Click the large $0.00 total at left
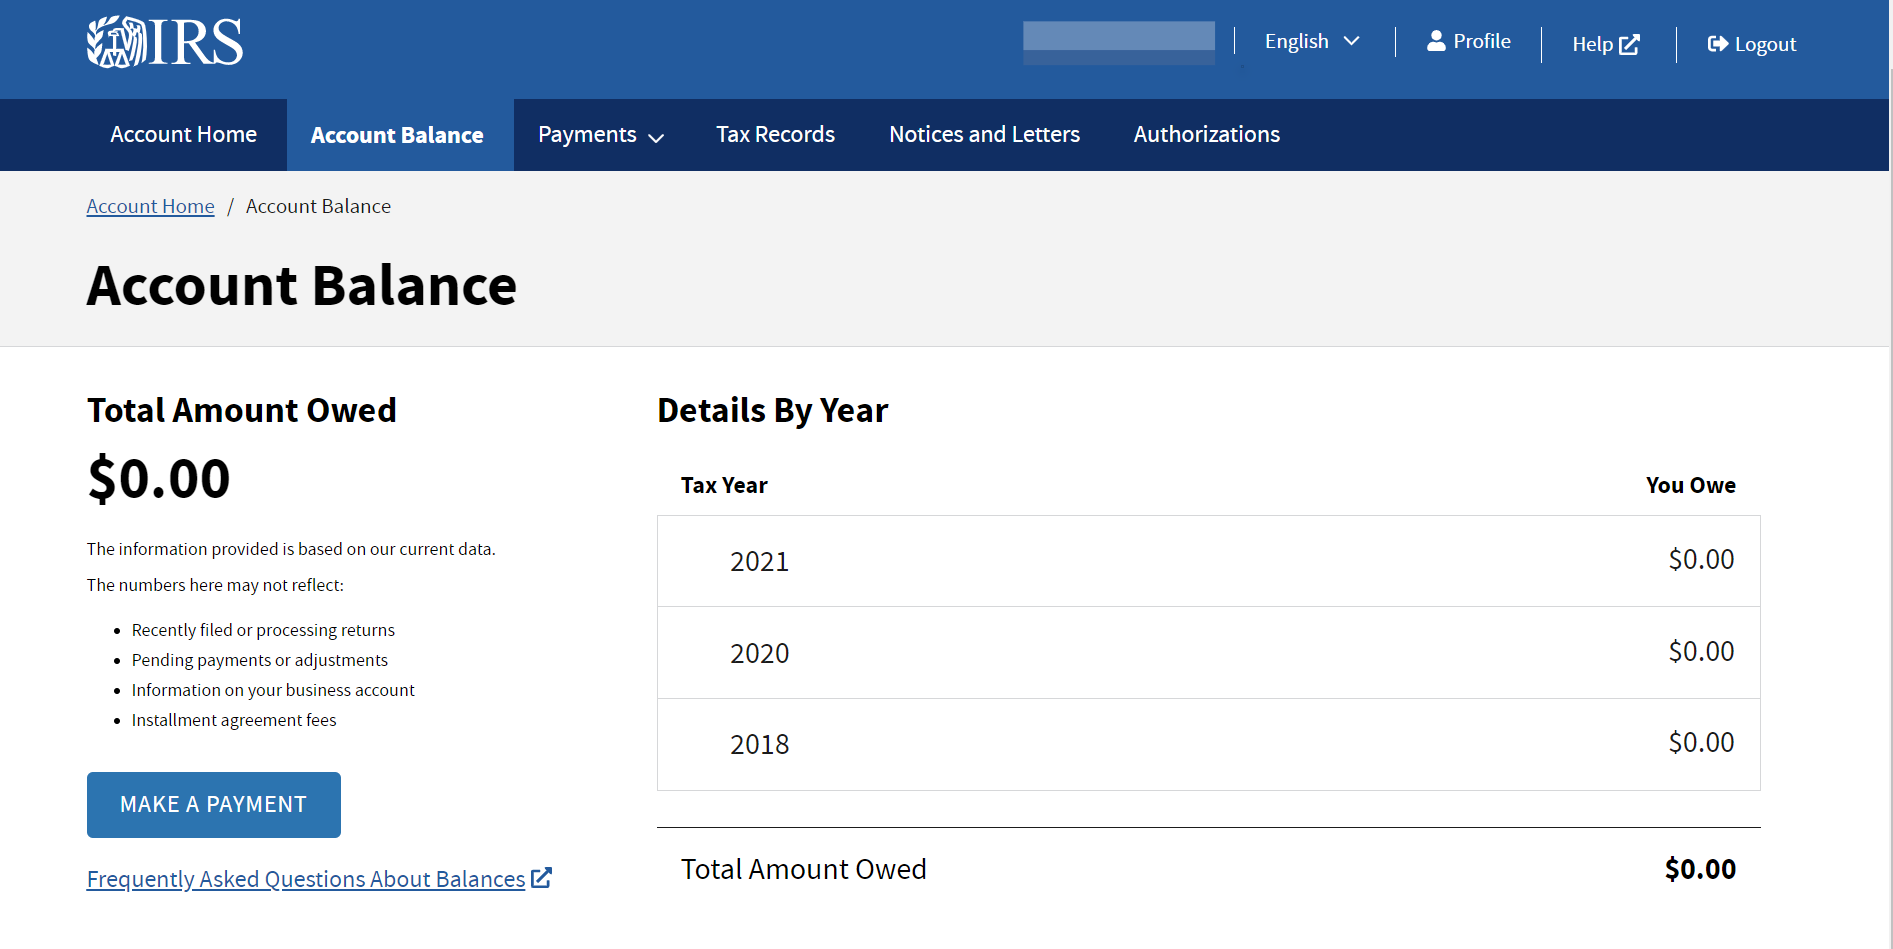Viewport: 1893px width, 949px height. (159, 478)
